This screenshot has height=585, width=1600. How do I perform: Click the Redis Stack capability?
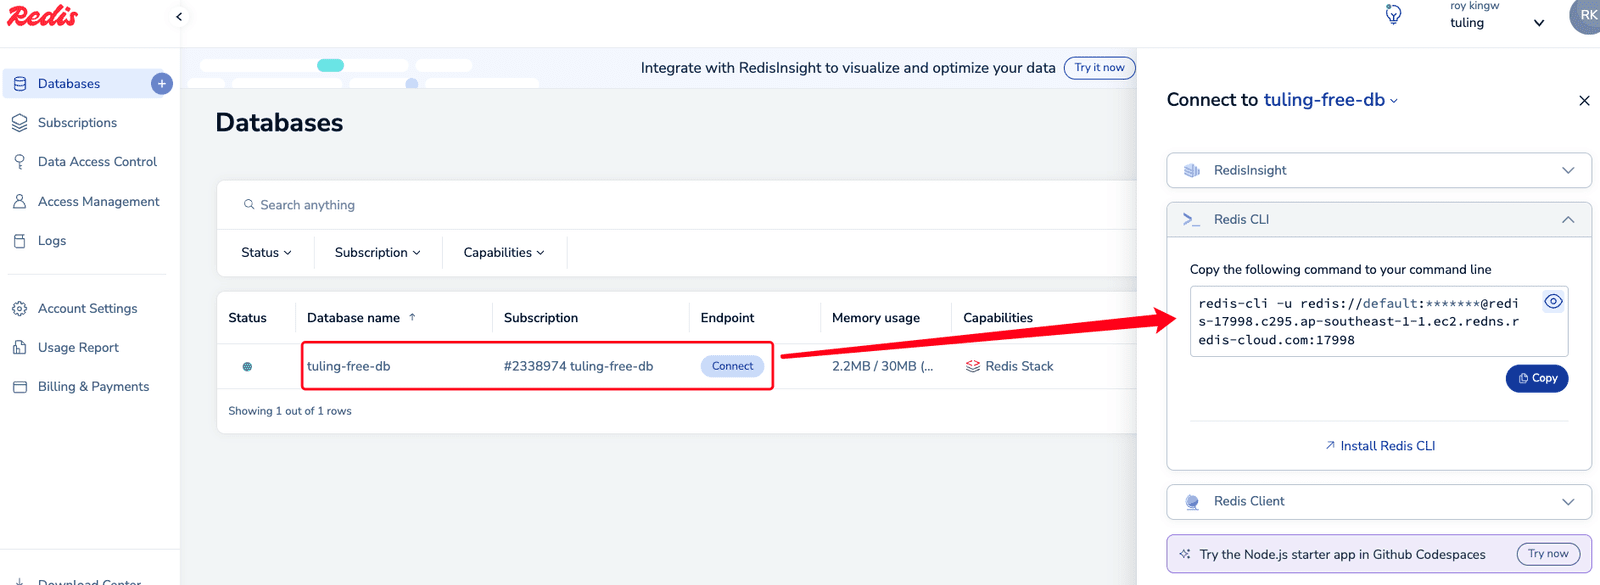pos(1009,367)
